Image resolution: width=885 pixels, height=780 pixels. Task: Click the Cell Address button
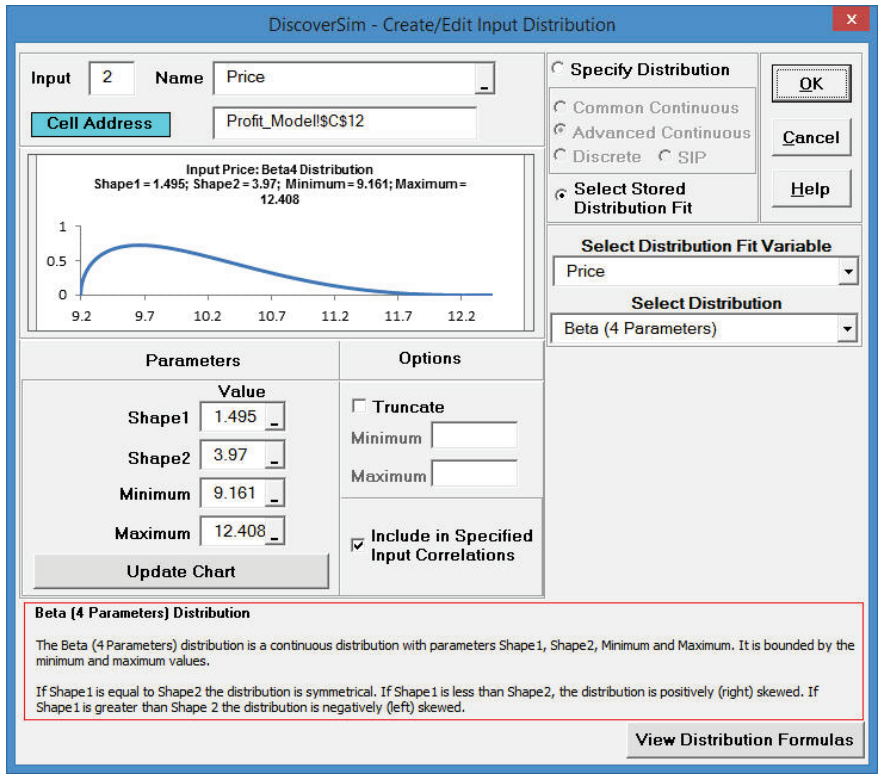click(99, 124)
